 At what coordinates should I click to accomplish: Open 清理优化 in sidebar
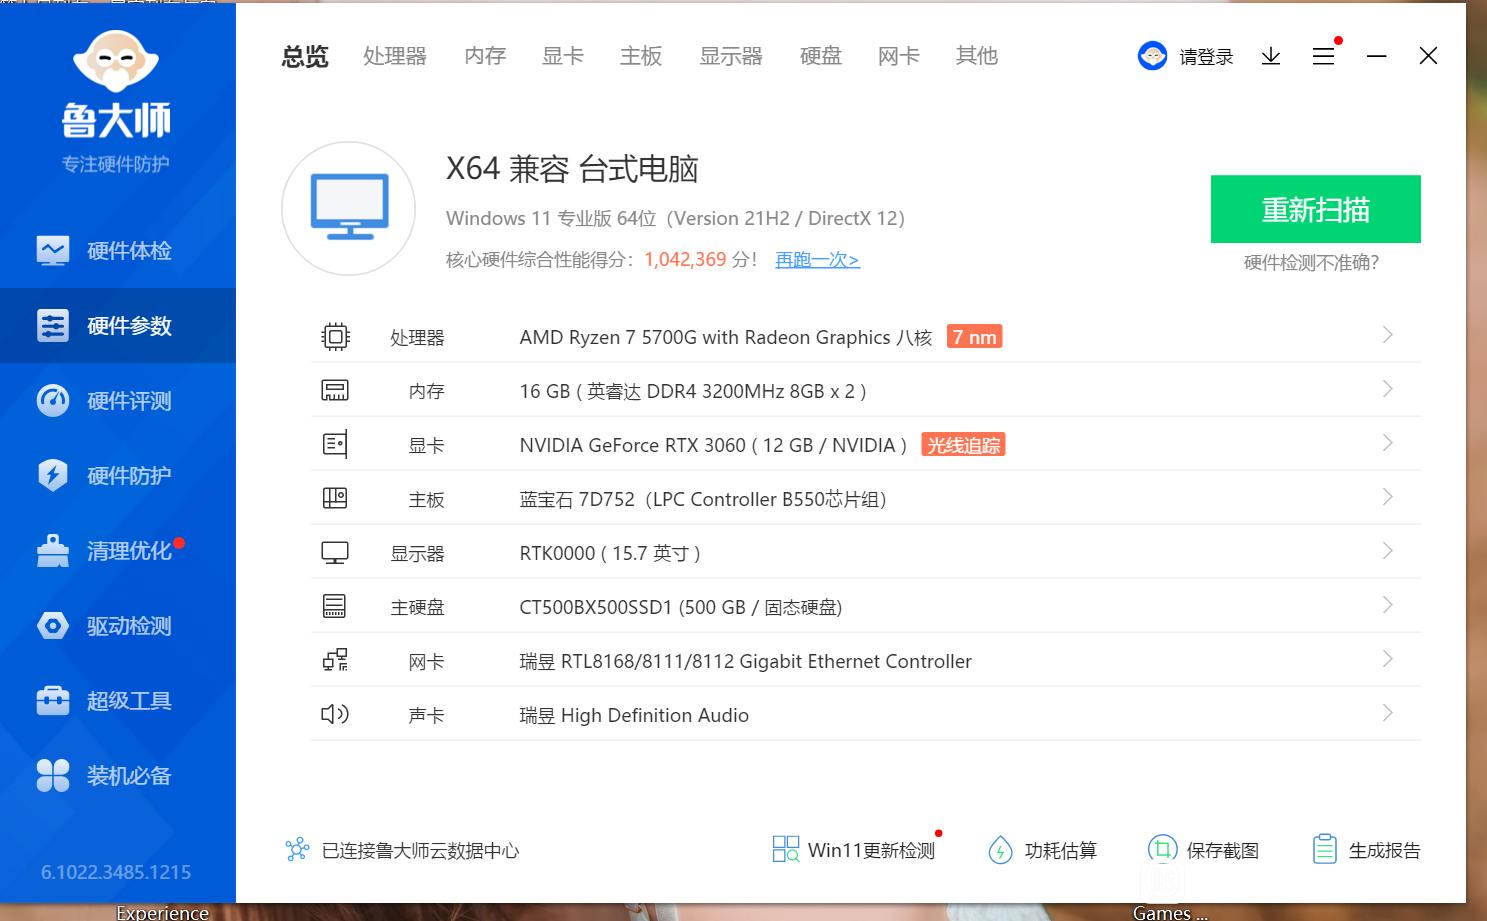[118, 551]
